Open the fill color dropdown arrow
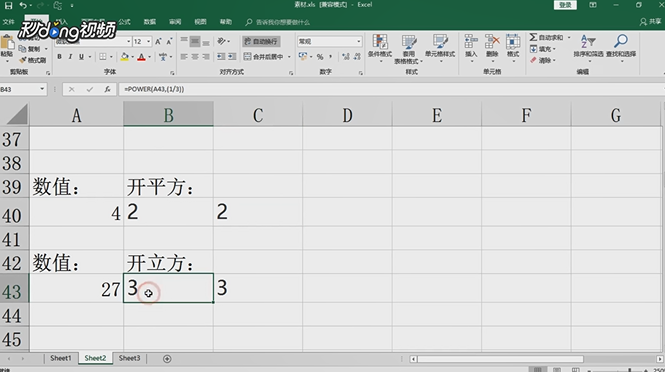 tap(132, 57)
